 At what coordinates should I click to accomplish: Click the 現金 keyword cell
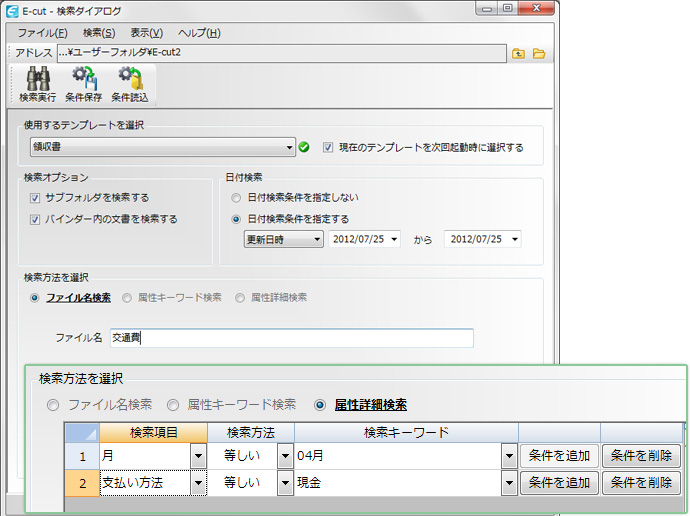[x=398, y=483]
